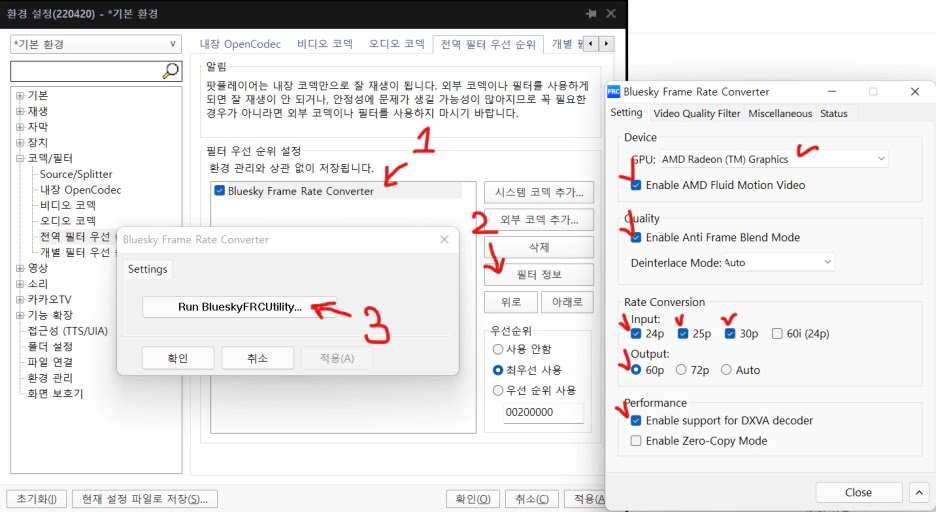The height and width of the screenshot is (512, 936).
Task: Switch to 오디오 코덱 tab
Action: [396, 44]
